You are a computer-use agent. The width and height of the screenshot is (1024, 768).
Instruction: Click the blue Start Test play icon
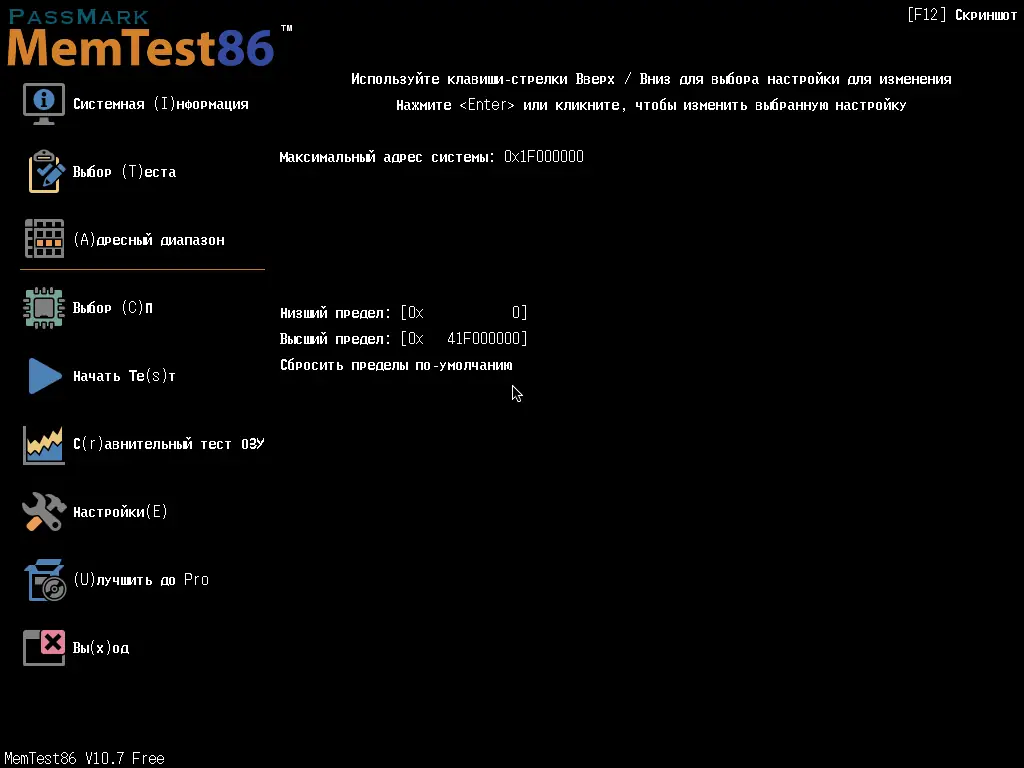pos(45,376)
